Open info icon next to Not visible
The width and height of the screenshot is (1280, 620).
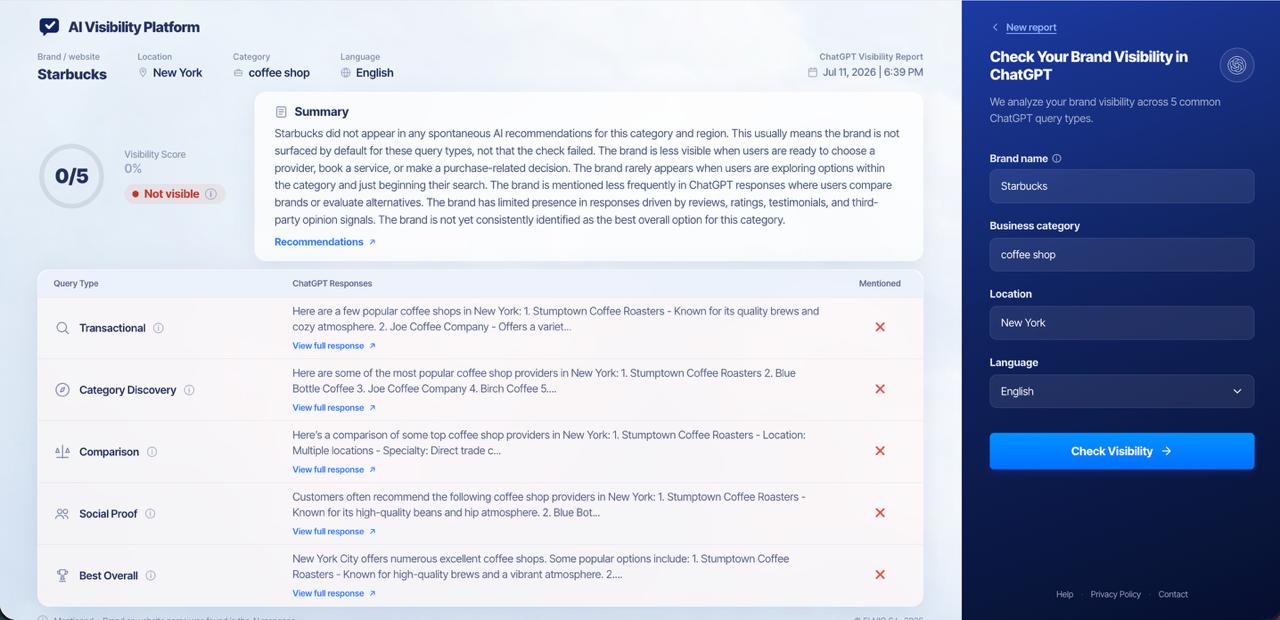click(x=210, y=194)
